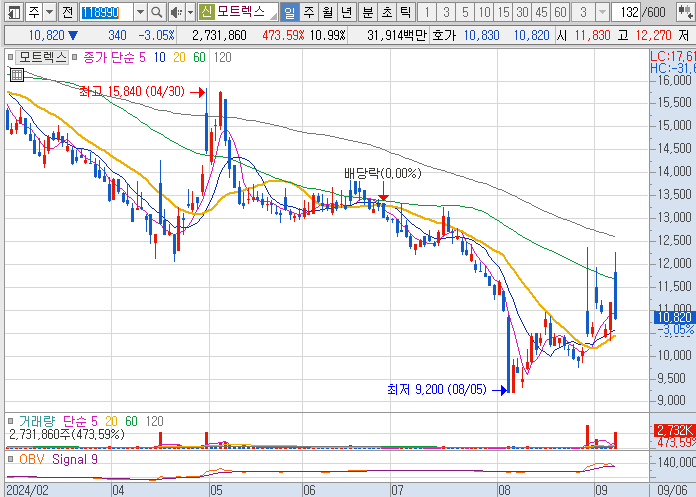The height and width of the screenshot is (497, 696).
Task: Click the 09/06 date label at bottom right
Action: (x=672, y=490)
